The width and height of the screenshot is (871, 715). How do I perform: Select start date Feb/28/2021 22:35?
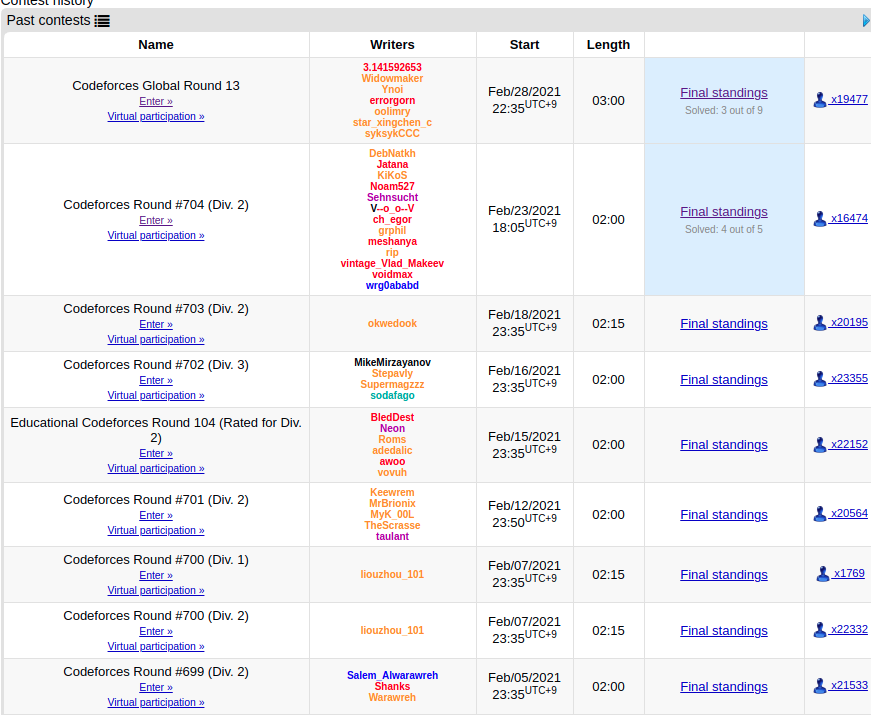tap(524, 100)
